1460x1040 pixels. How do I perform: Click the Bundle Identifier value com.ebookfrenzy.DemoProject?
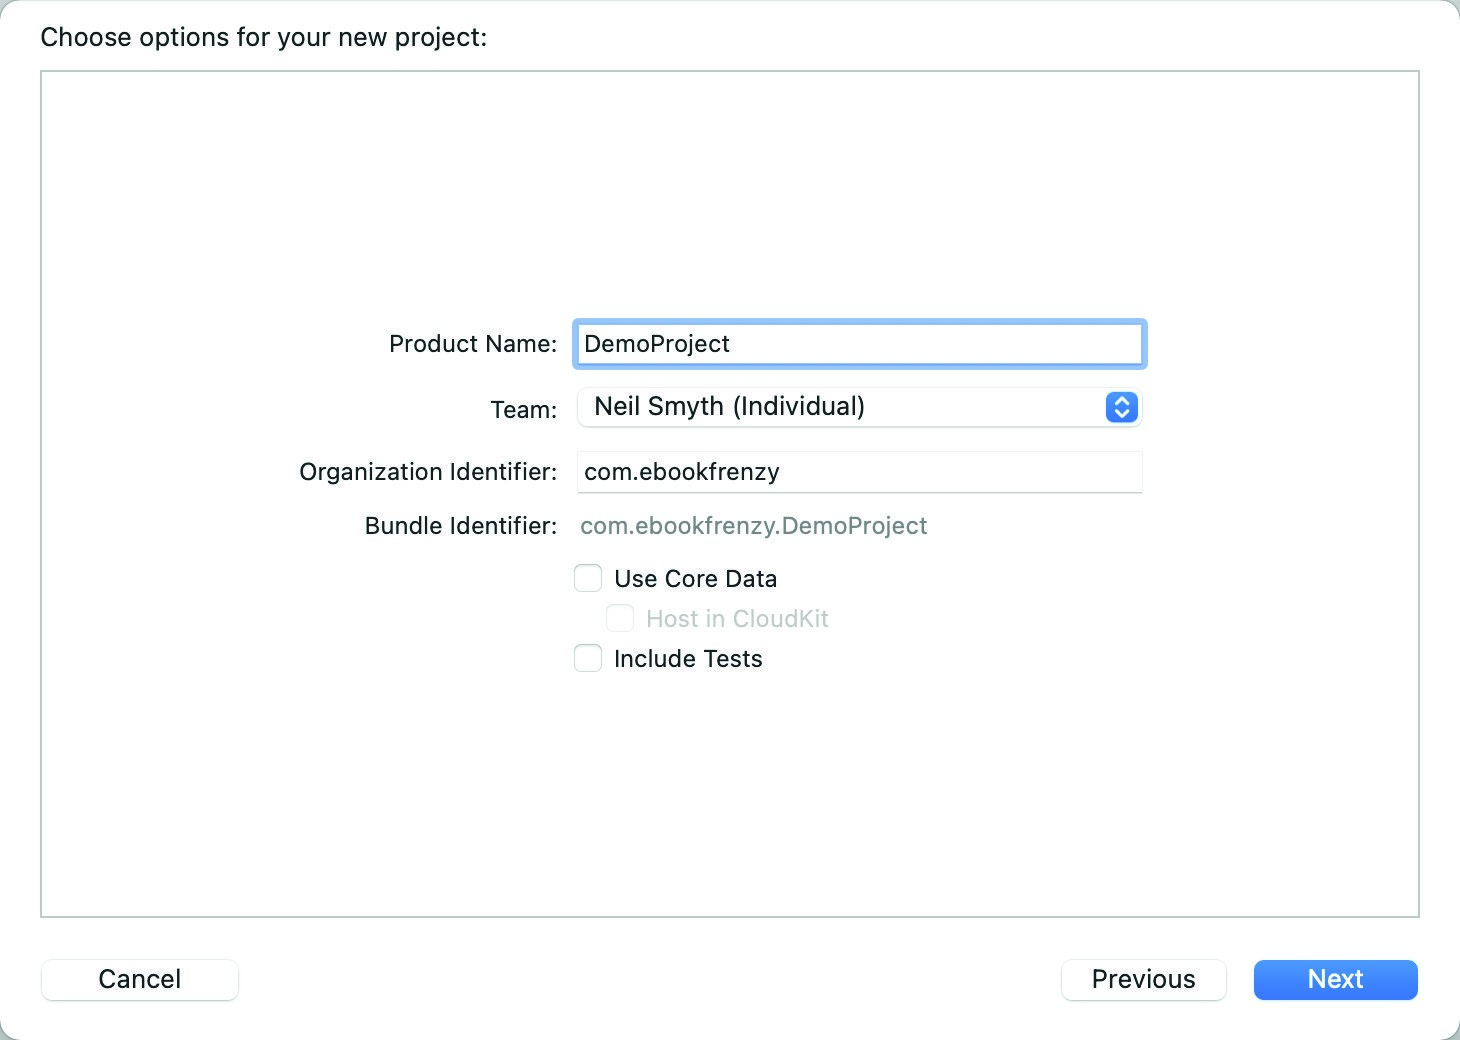[x=754, y=526]
